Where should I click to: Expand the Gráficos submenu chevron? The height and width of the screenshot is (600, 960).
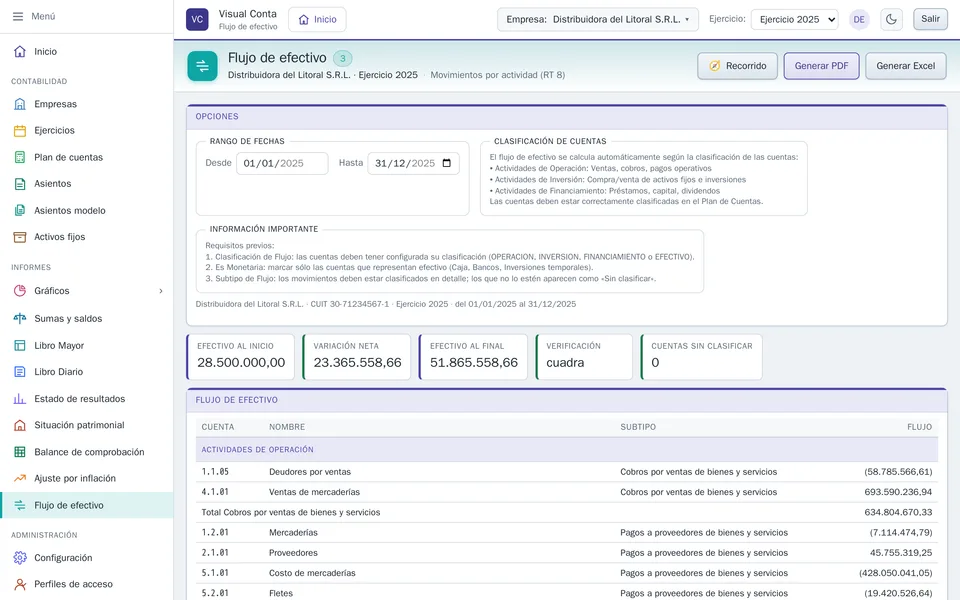tap(161, 291)
